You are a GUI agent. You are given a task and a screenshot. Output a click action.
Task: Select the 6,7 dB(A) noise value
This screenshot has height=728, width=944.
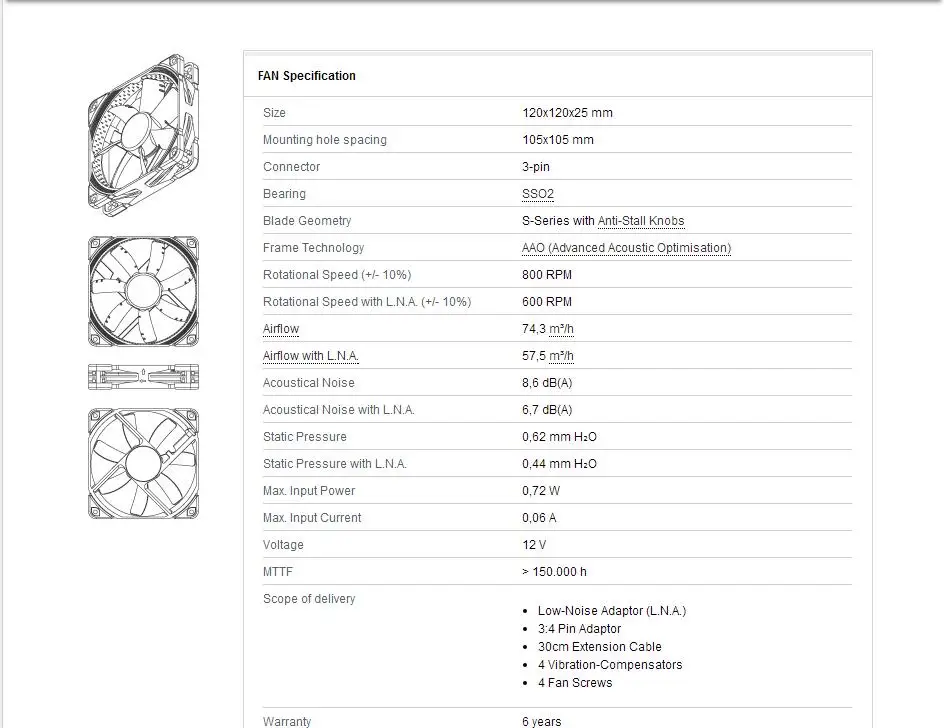tap(547, 410)
